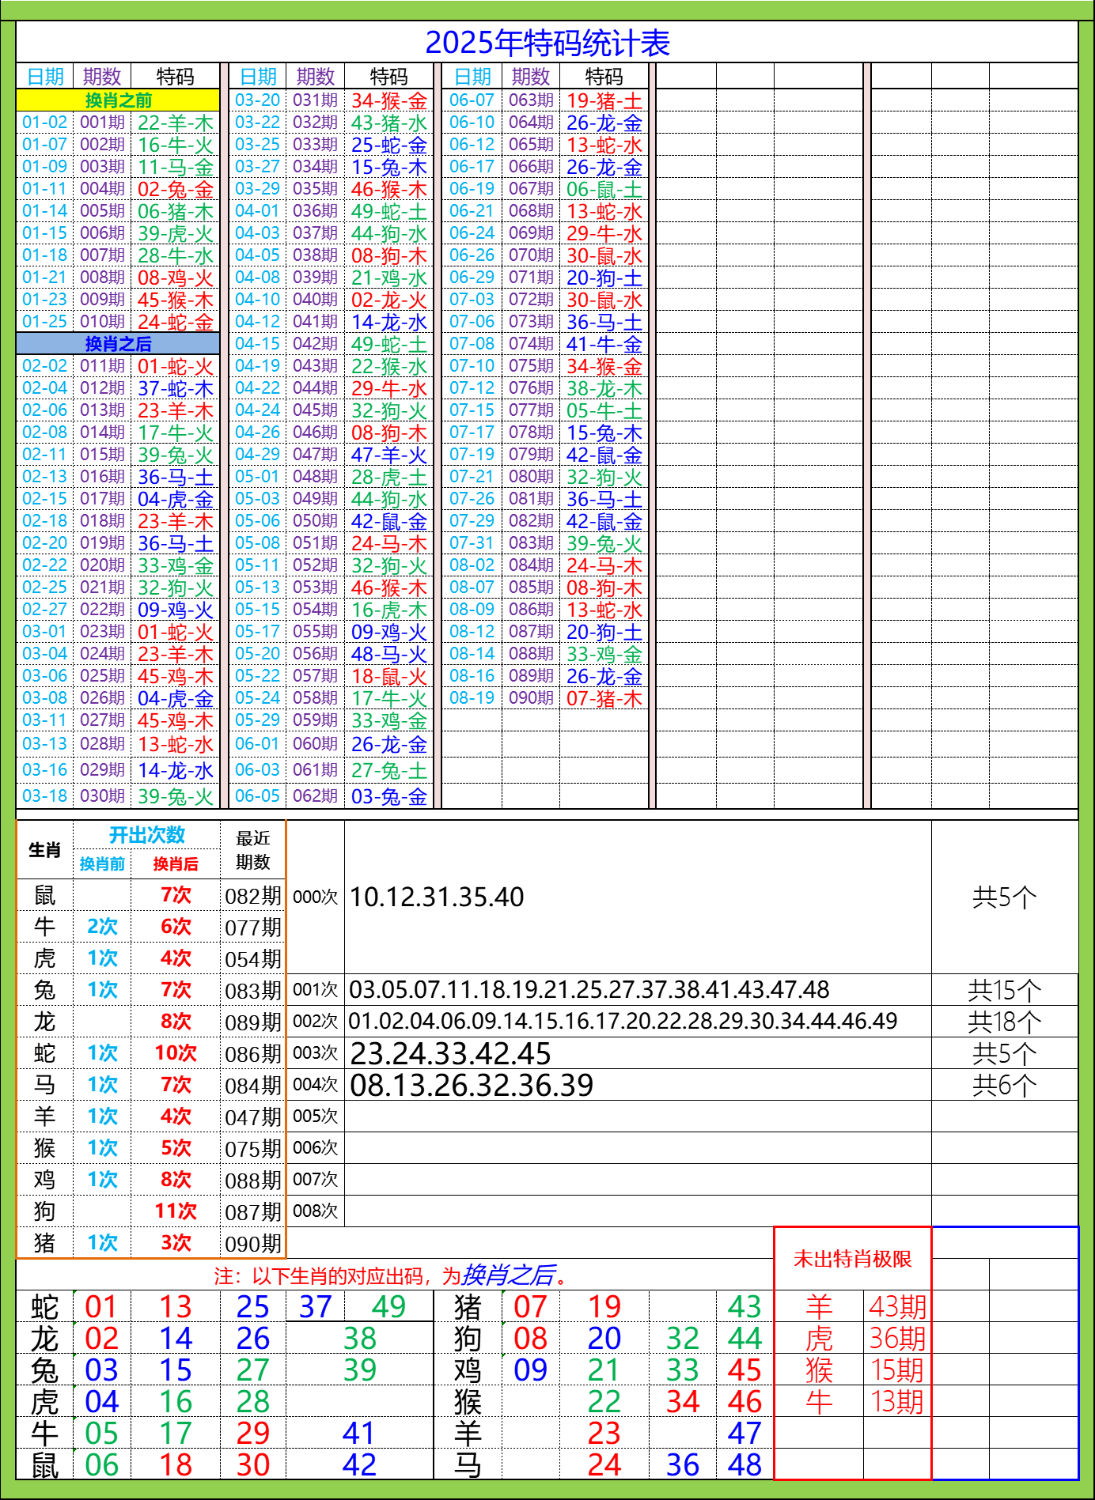The height and width of the screenshot is (1500, 1095).
Task: Select the 日期 column header
Action: point(44,72)
